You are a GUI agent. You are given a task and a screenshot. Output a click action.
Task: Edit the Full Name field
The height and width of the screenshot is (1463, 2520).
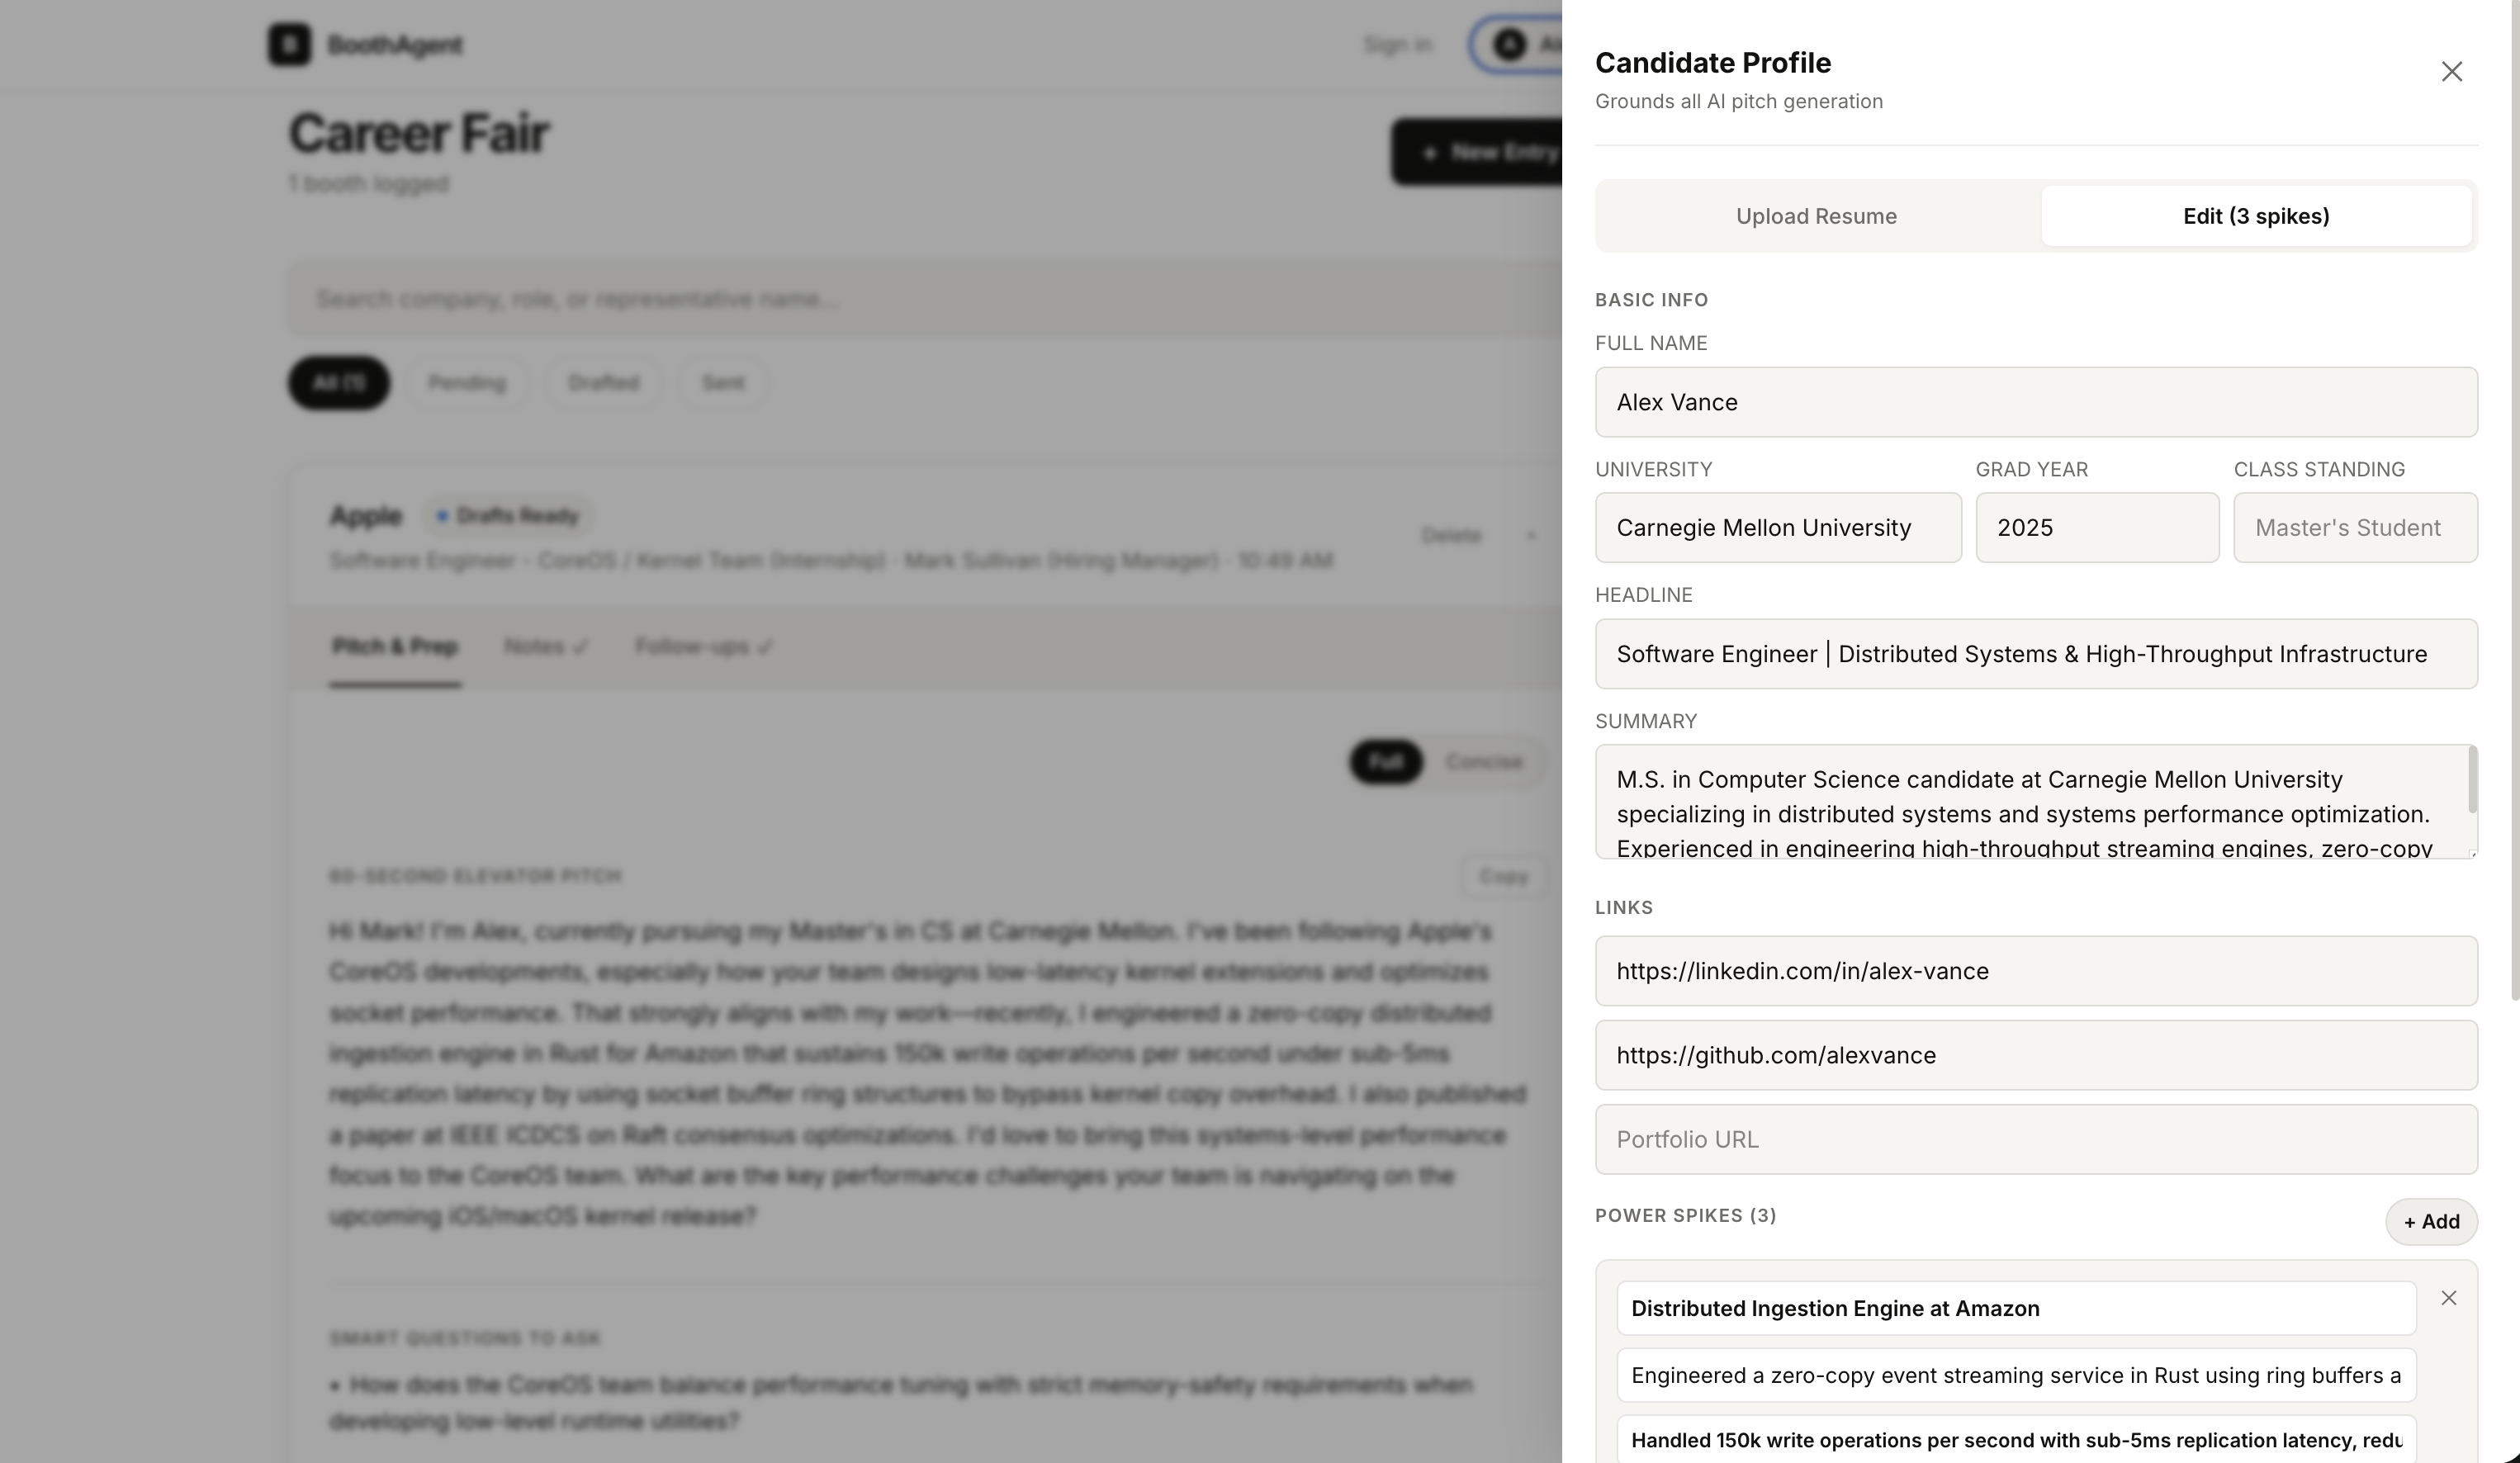point(2036,402)
